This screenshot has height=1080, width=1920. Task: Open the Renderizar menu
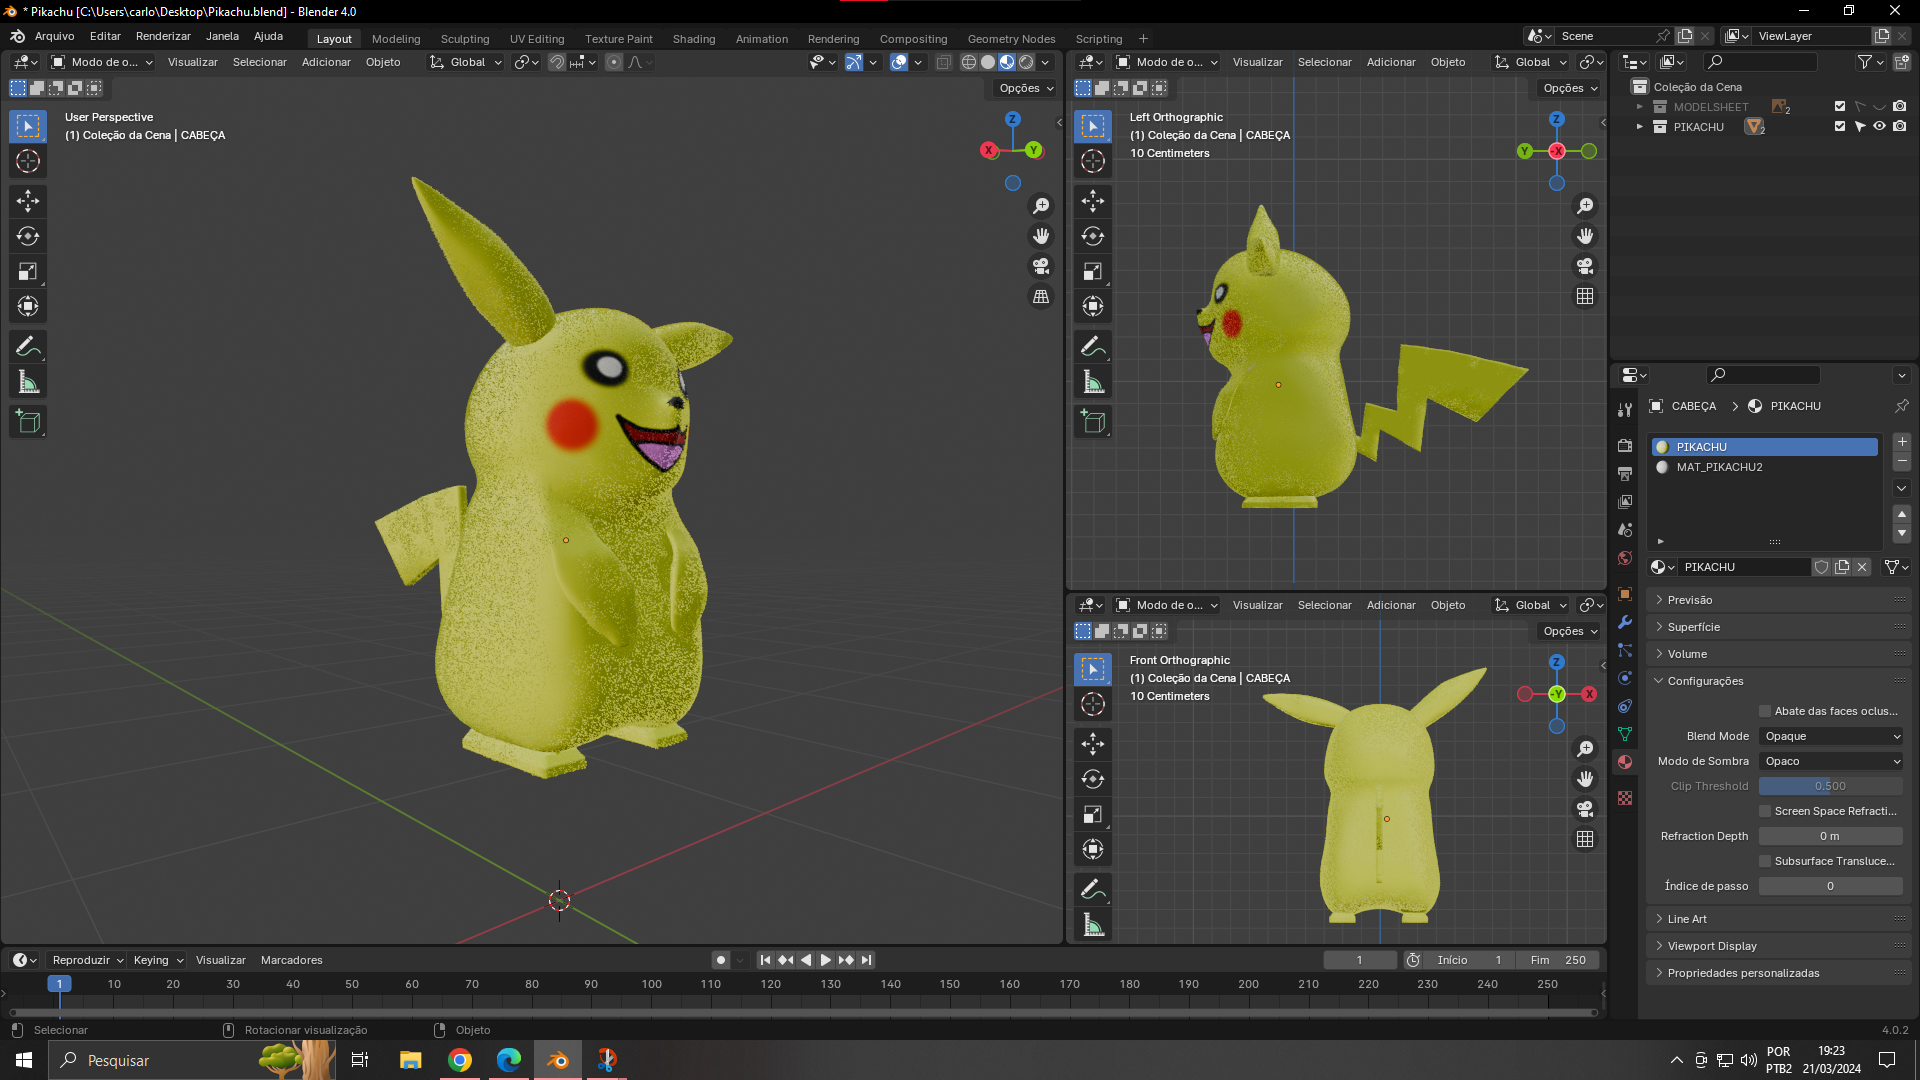pyautogui.click(x=163, y=36)
